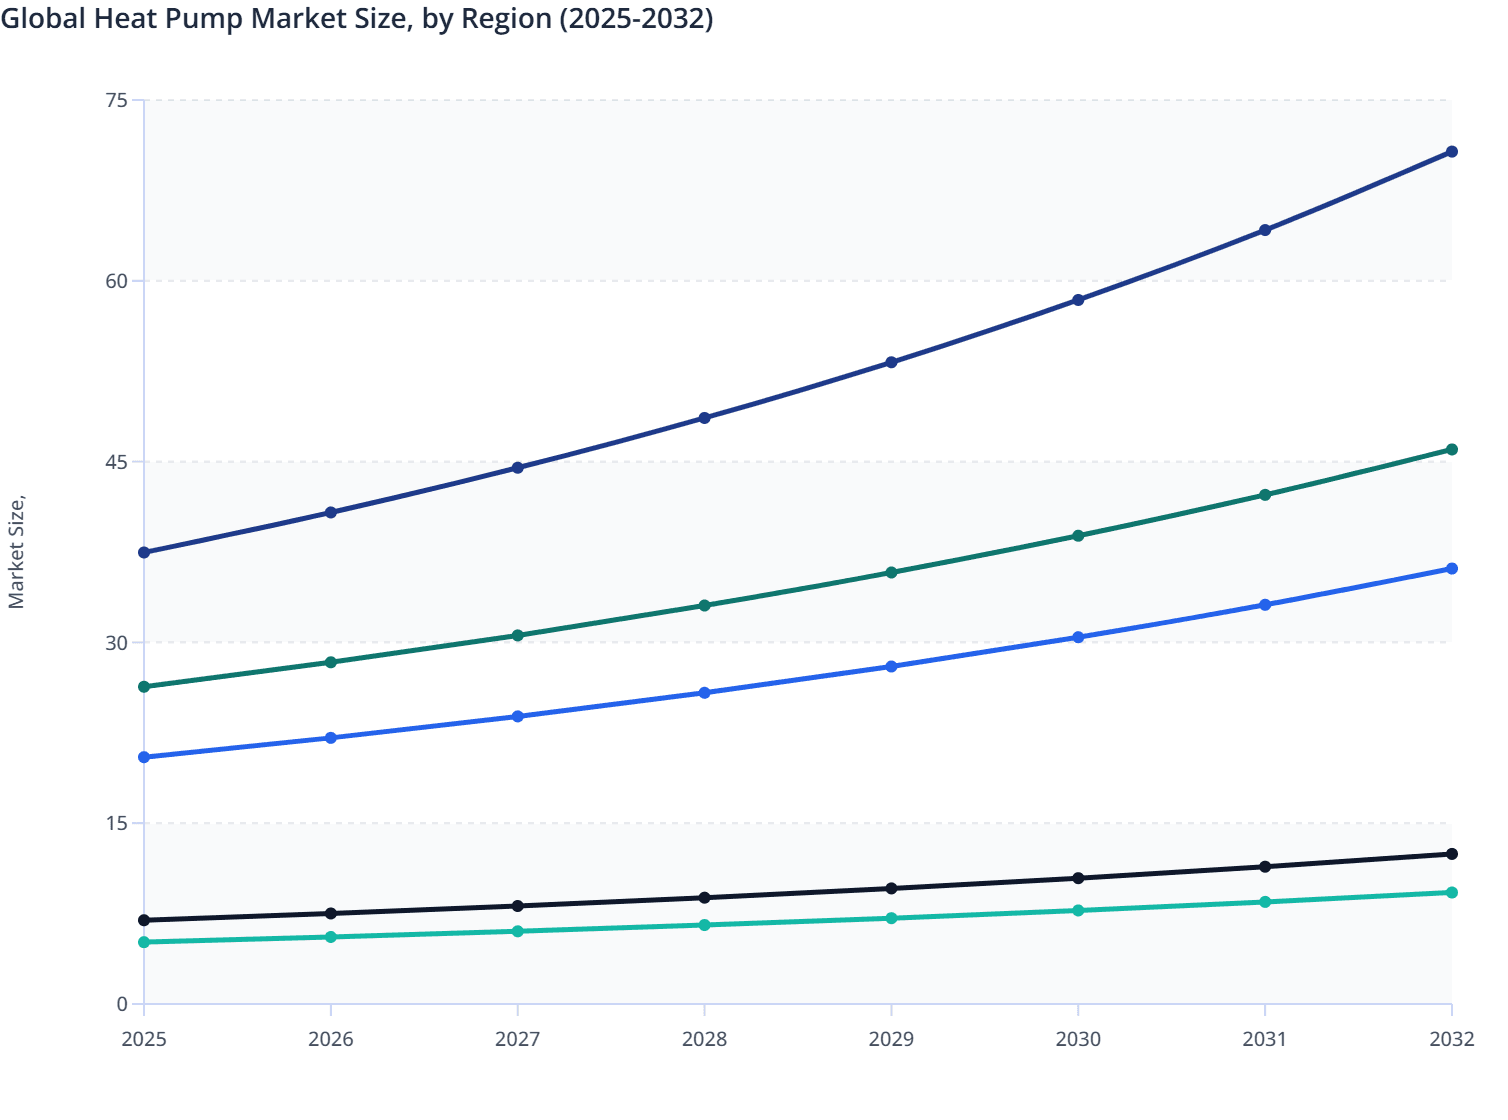
Task: Click the blue line's 2025 starting point
Action: point(144,757)
